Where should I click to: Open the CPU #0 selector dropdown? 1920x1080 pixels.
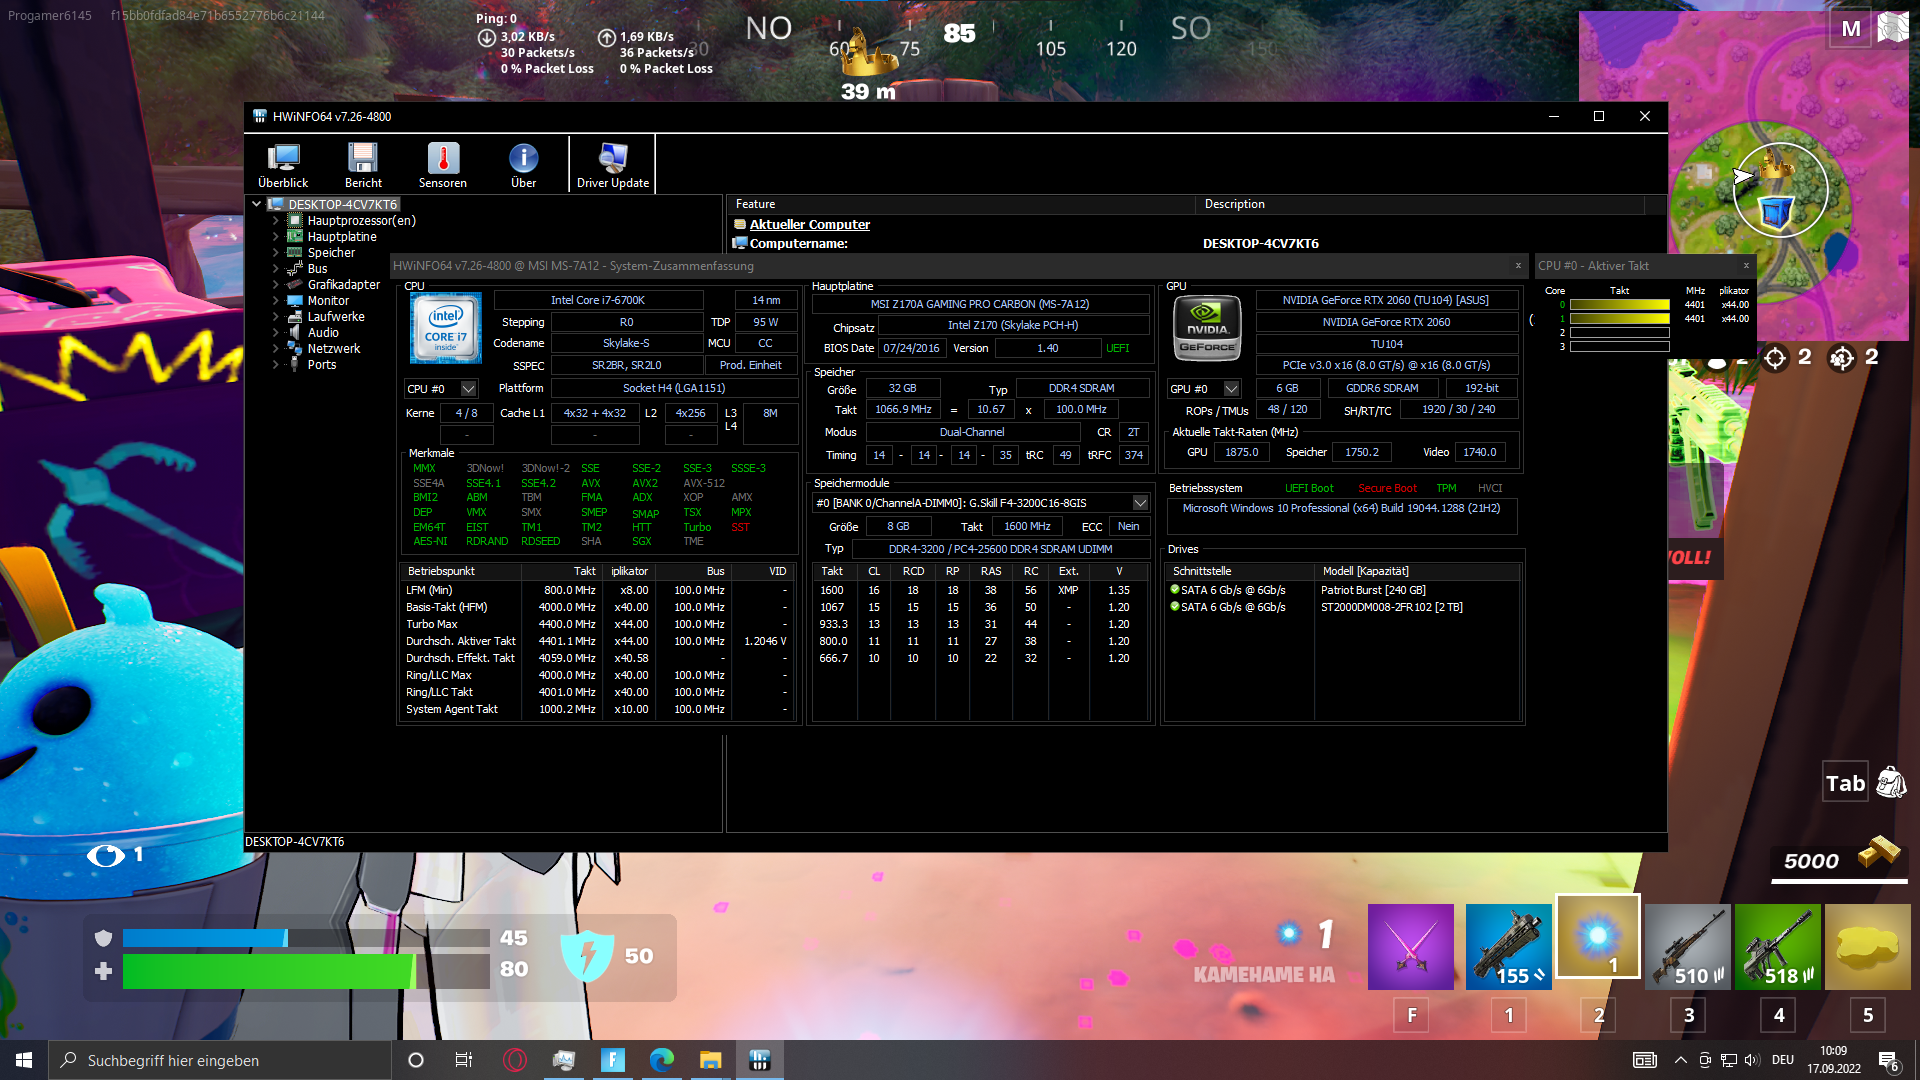(468, 389)
